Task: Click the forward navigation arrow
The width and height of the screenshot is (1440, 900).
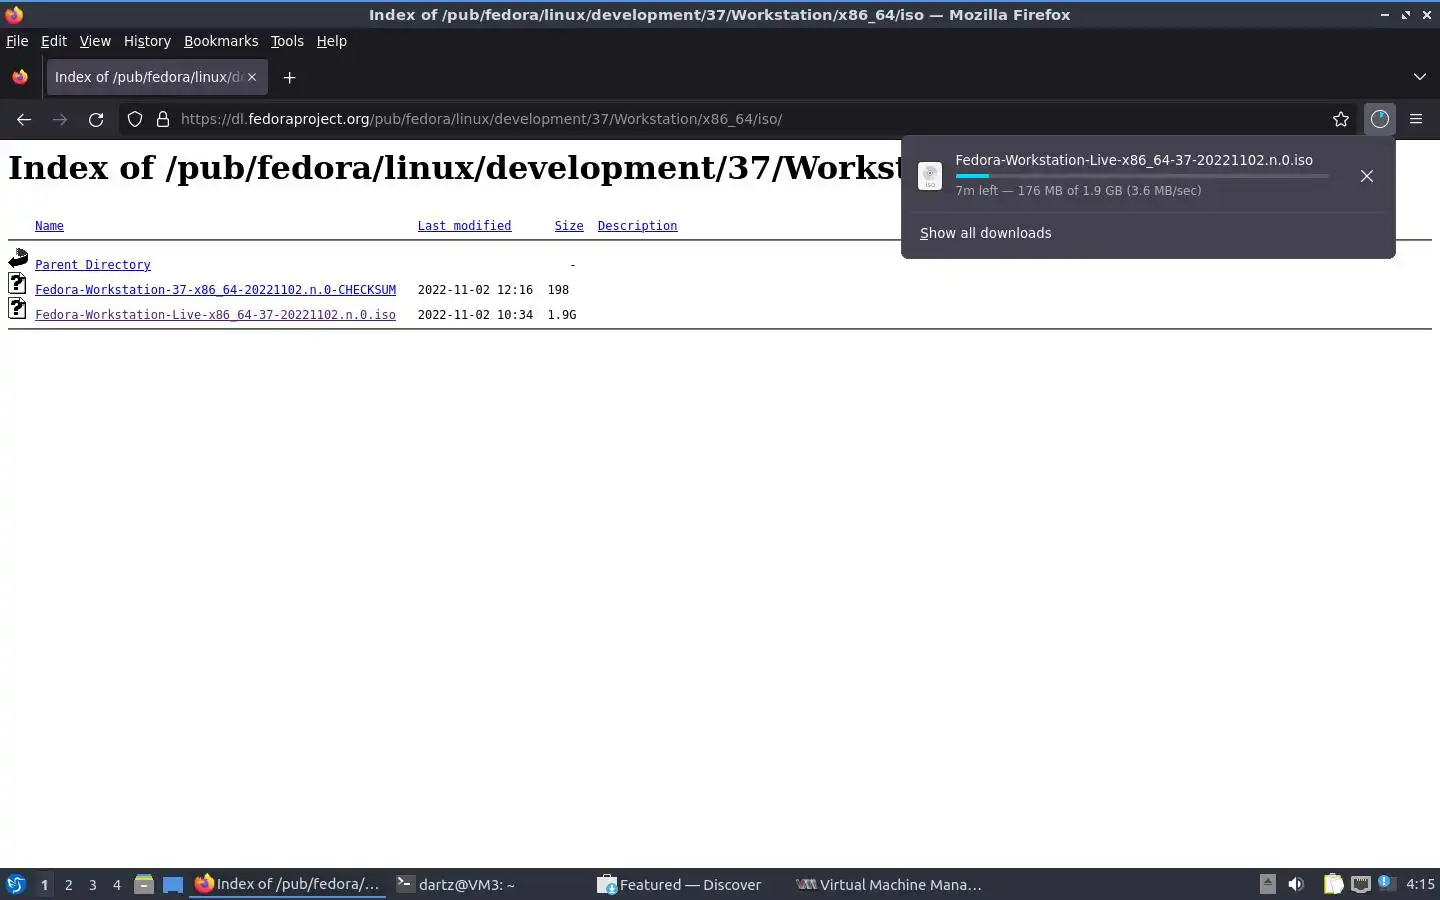Action: [x=60, y=119]
